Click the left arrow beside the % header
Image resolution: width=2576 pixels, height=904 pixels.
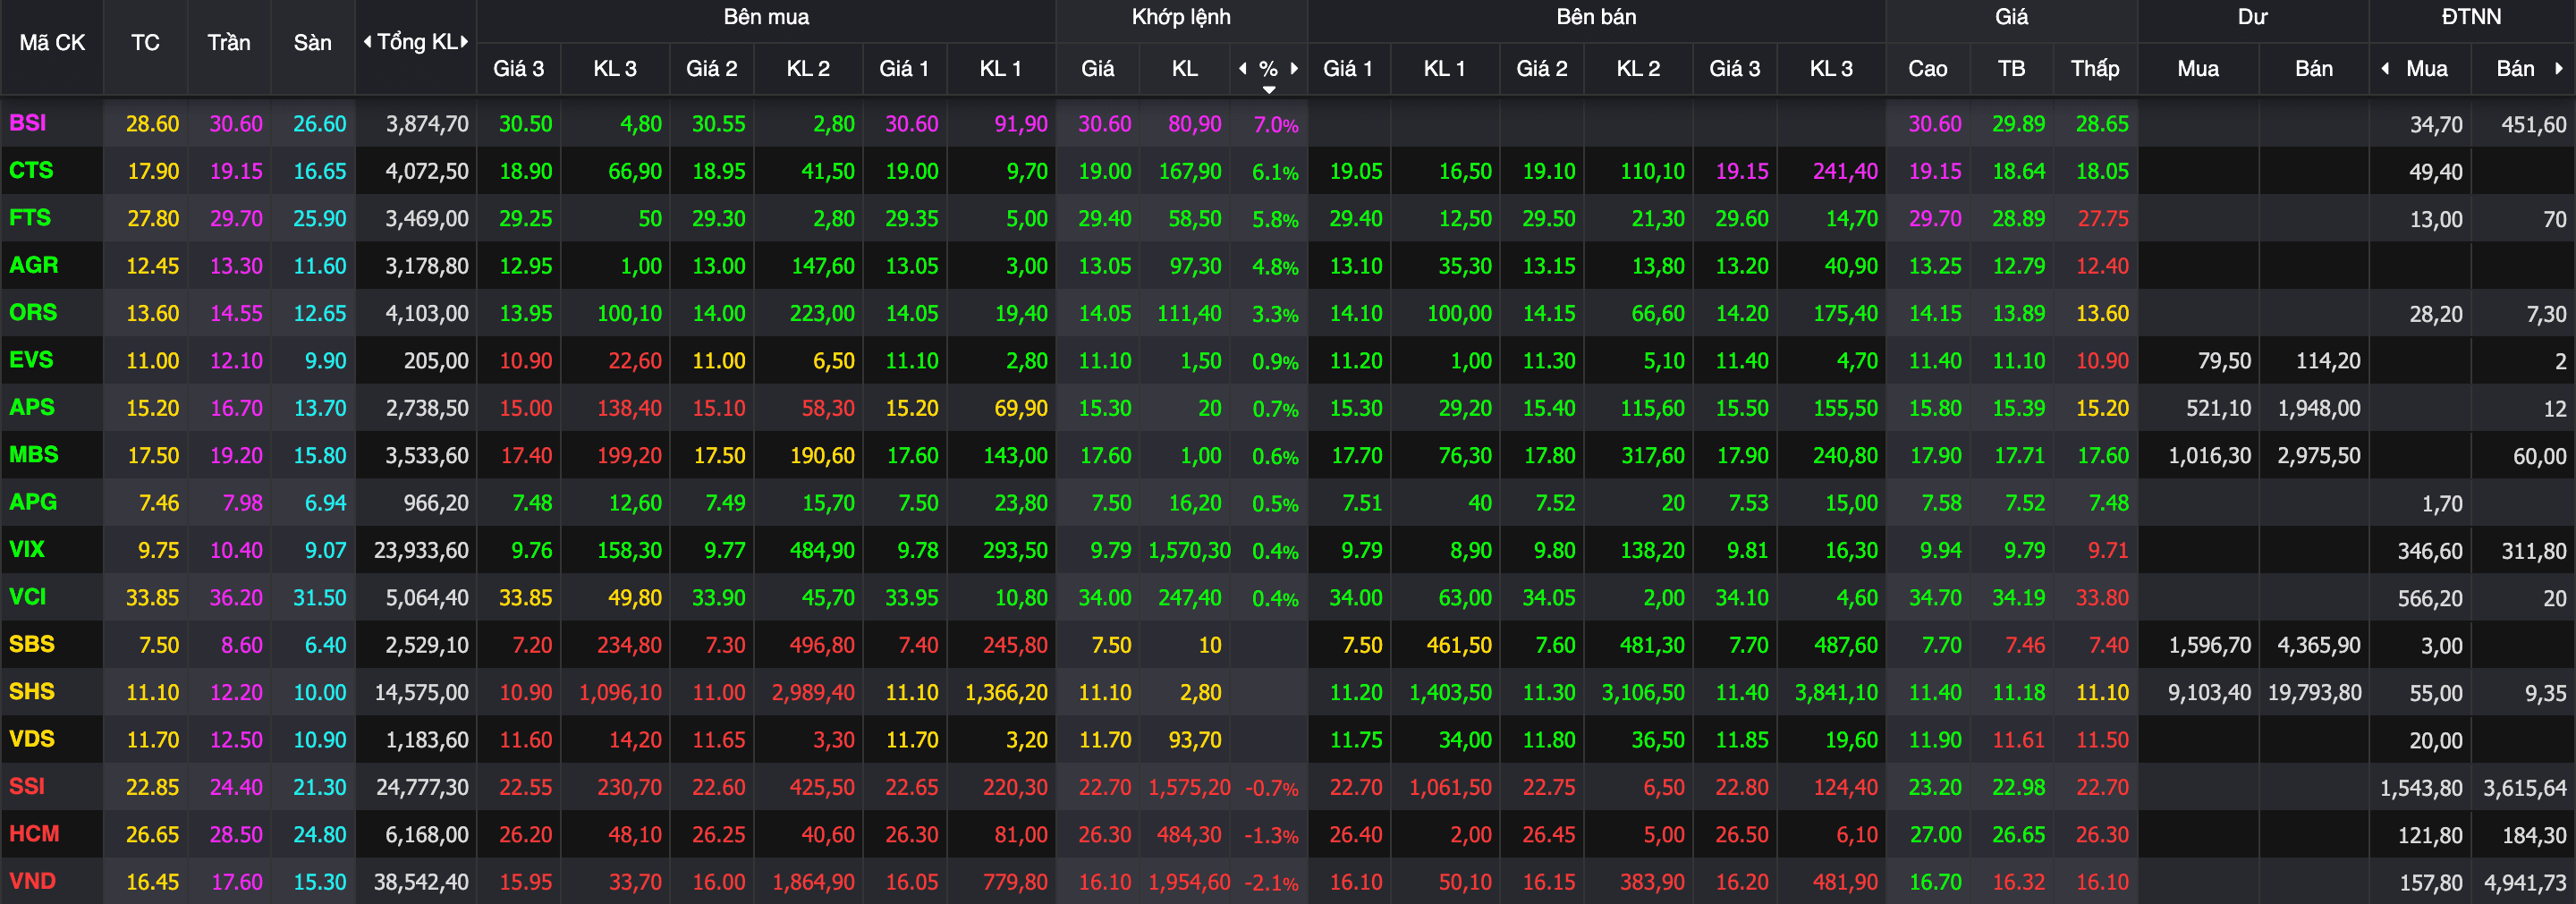(1243, 68)
